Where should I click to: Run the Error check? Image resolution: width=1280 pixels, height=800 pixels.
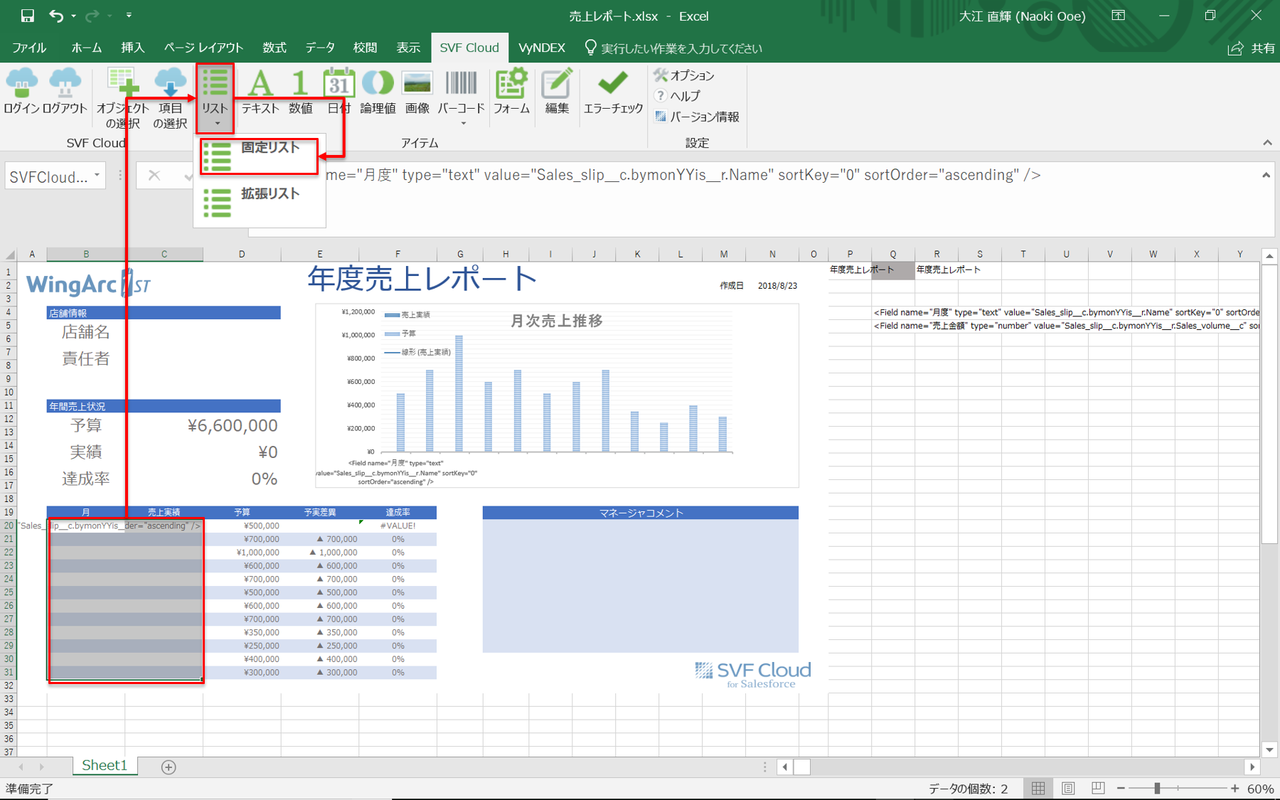pos(613,91)
